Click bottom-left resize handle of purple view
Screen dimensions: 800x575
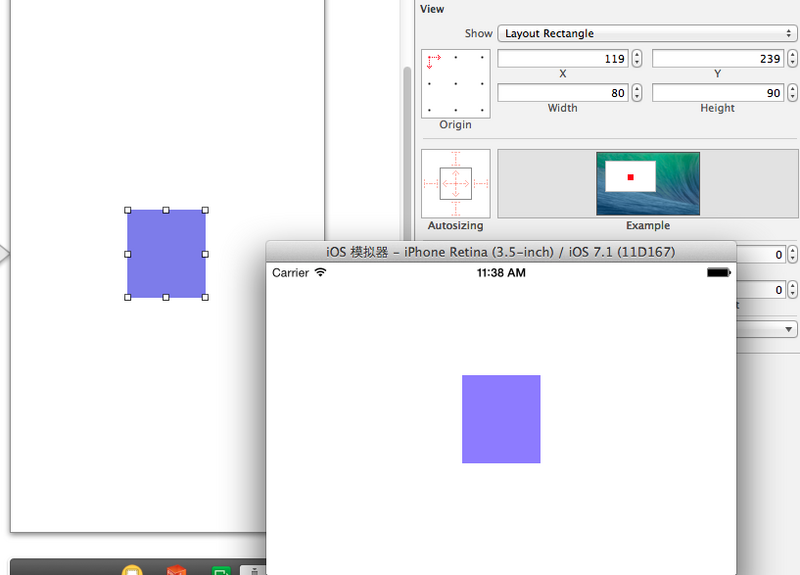[x=128, y=297]
